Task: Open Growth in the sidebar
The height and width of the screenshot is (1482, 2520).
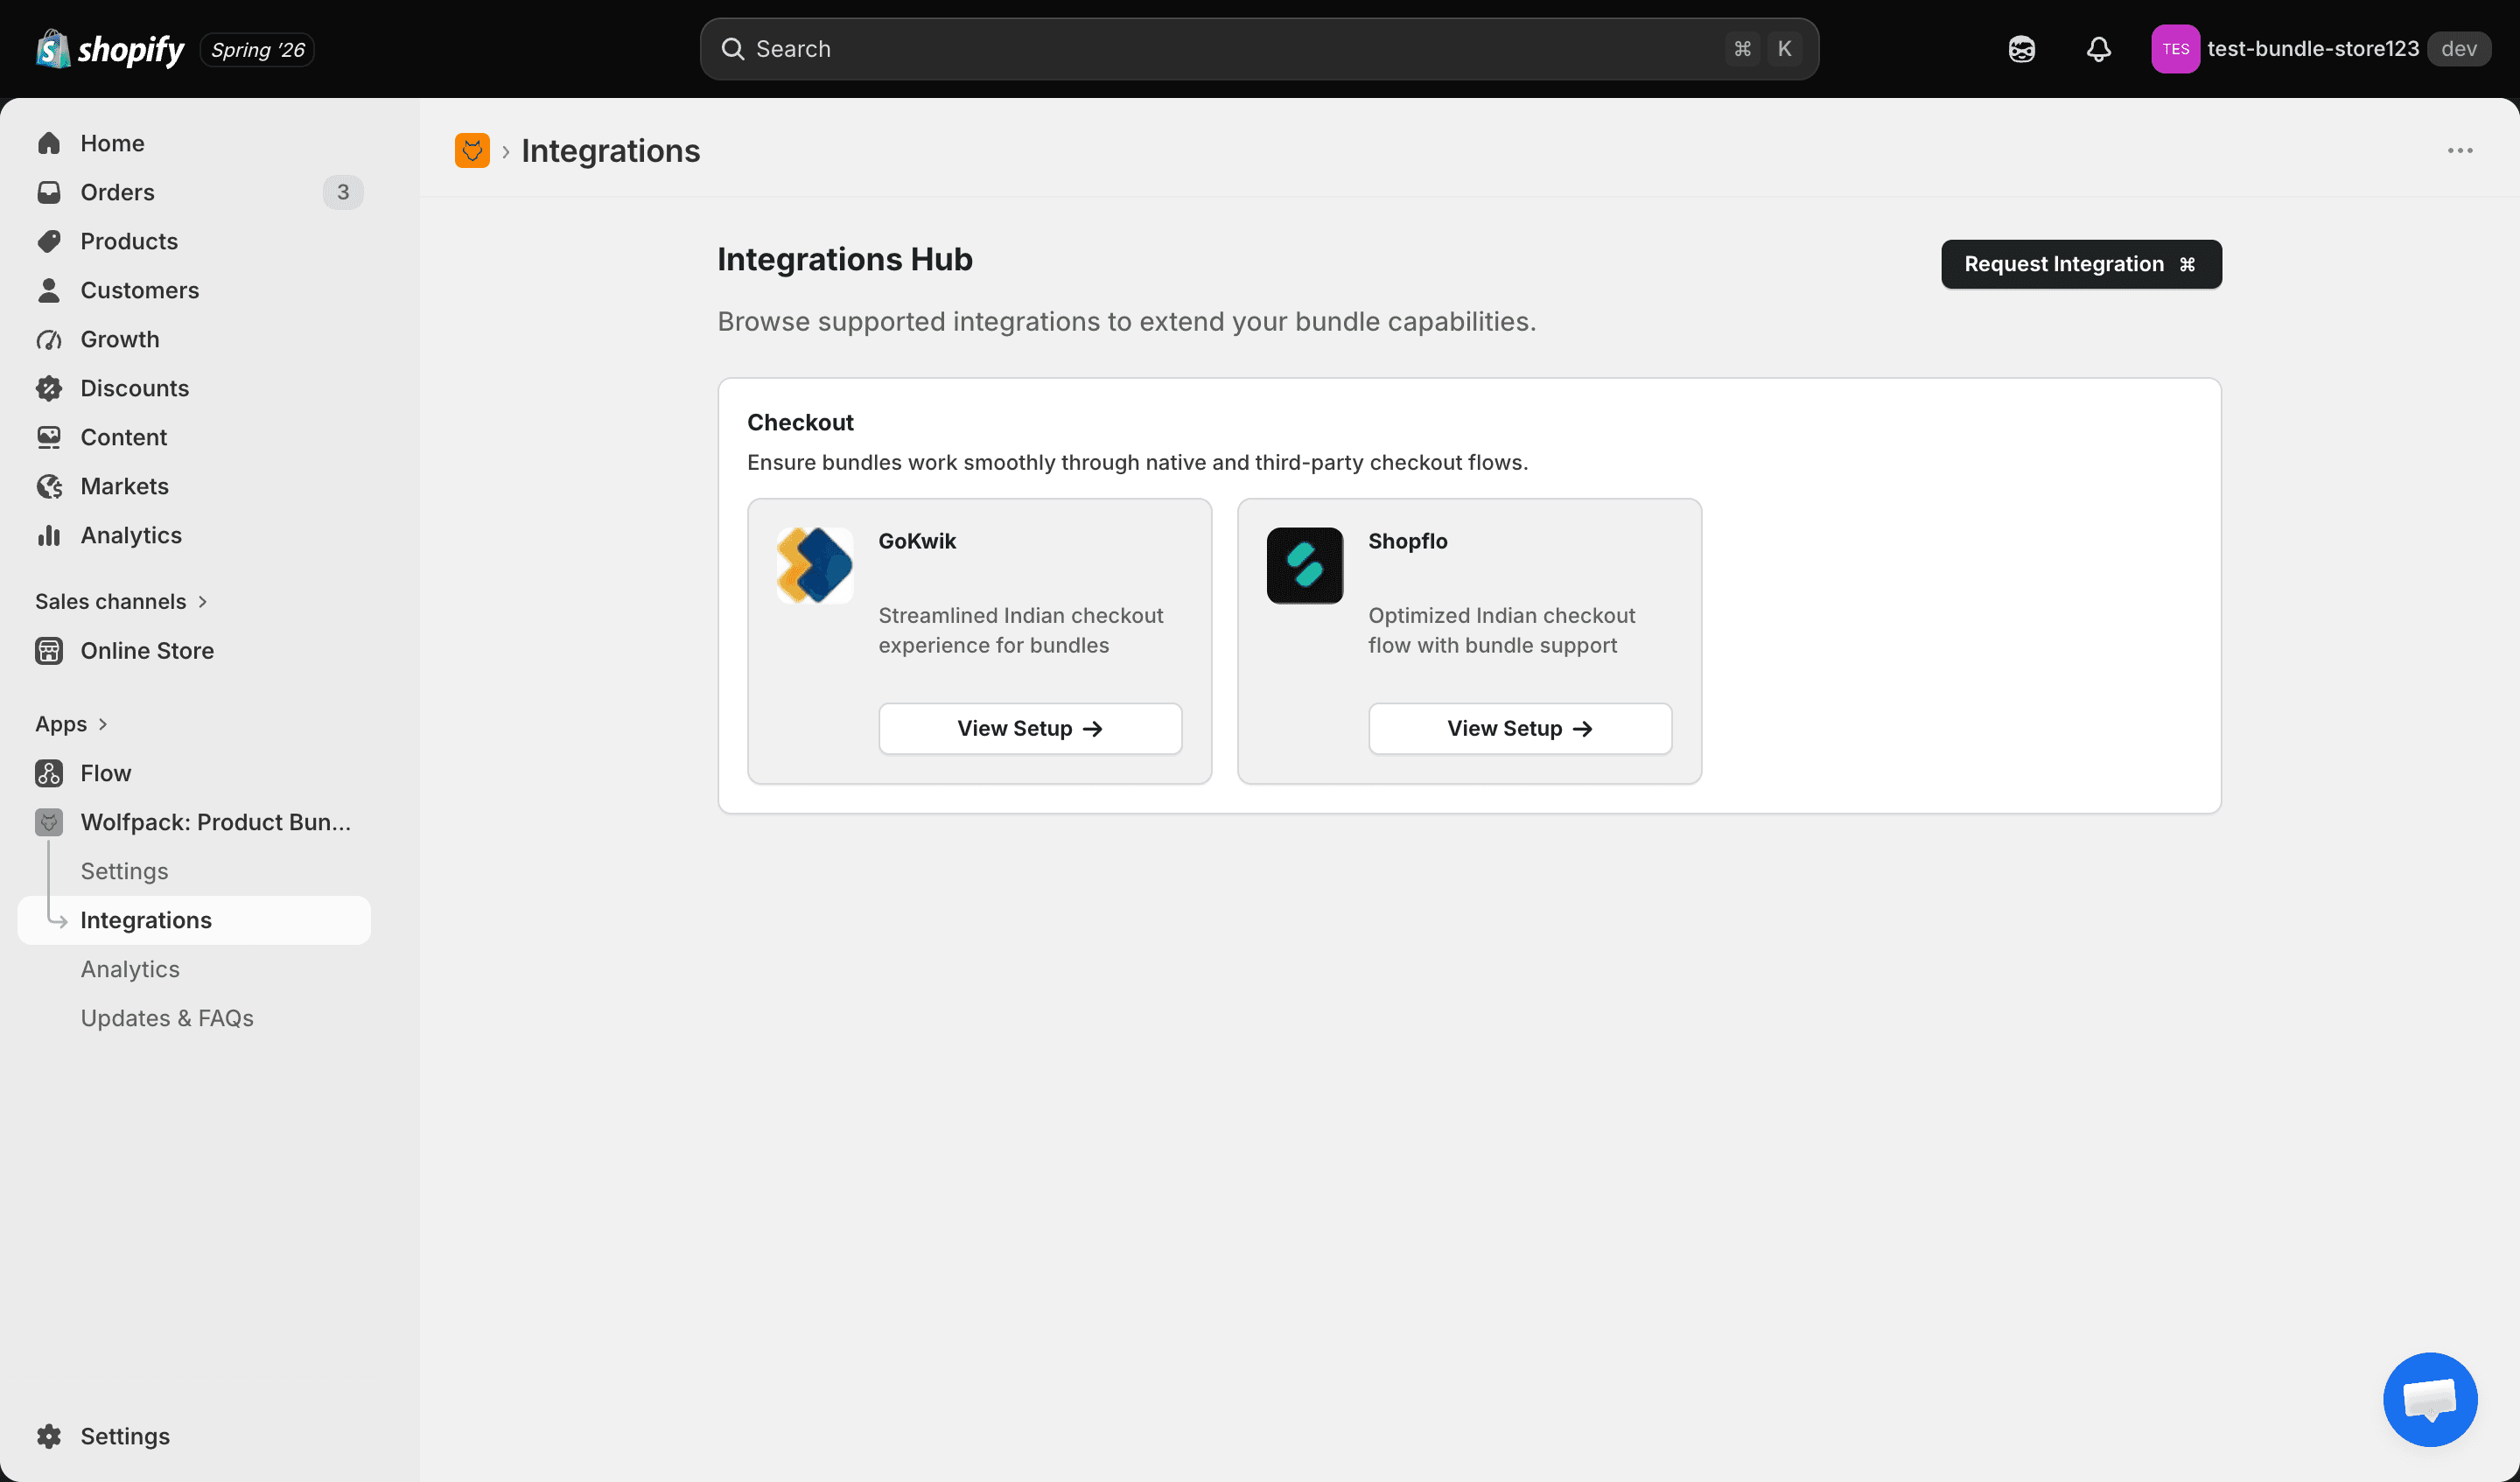Action: tap(194, 339)
